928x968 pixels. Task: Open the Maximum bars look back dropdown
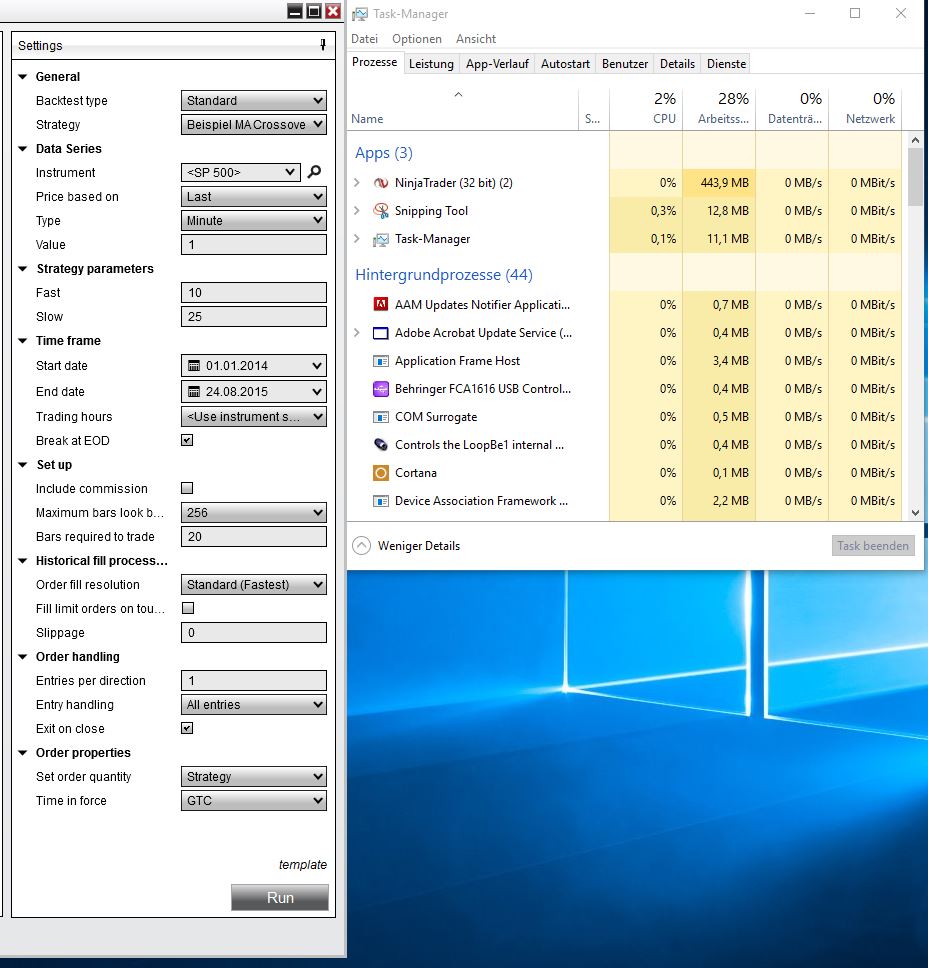[x=254, y=512]
